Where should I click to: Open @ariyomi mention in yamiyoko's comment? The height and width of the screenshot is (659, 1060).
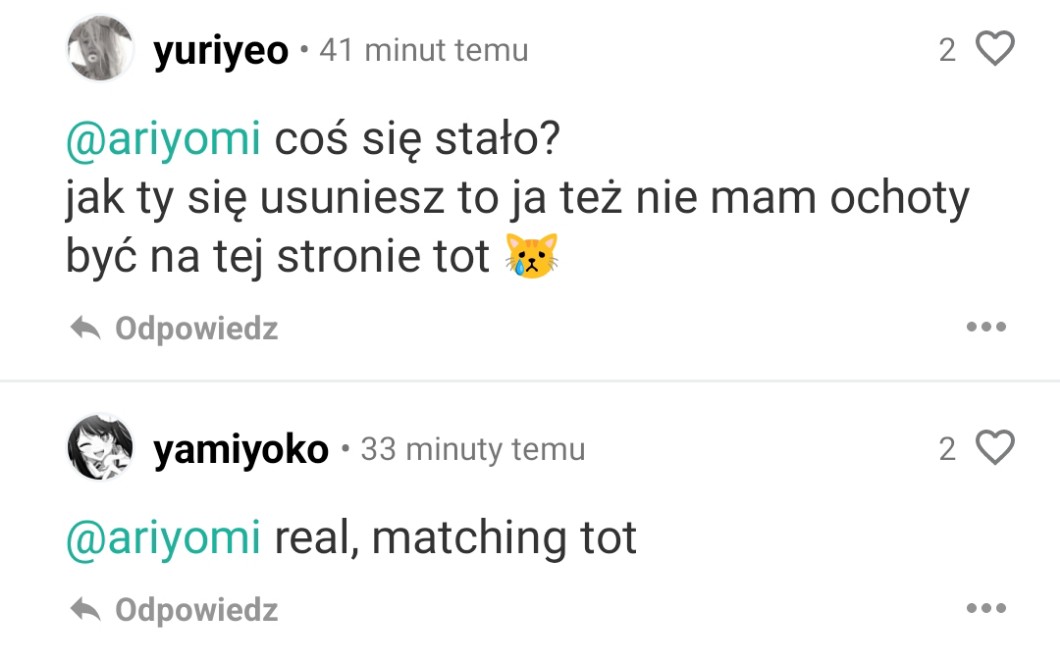tap(163, 538)
